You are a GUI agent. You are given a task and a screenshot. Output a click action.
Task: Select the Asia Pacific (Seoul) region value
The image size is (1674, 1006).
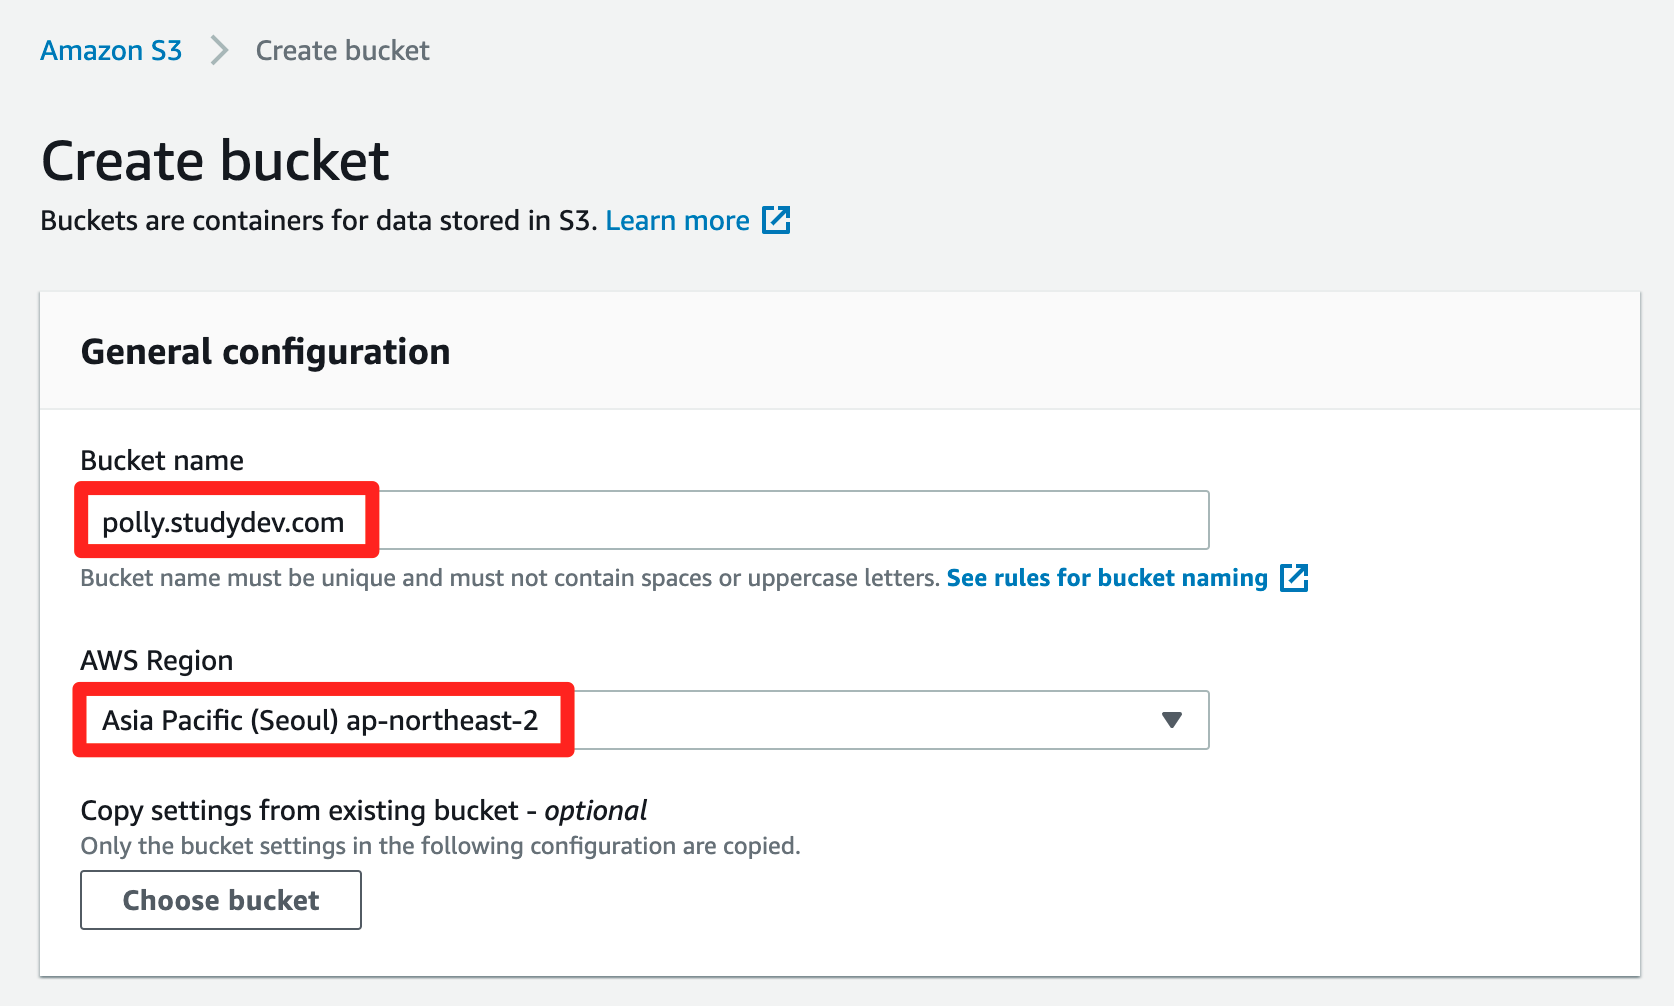[320, 720]
